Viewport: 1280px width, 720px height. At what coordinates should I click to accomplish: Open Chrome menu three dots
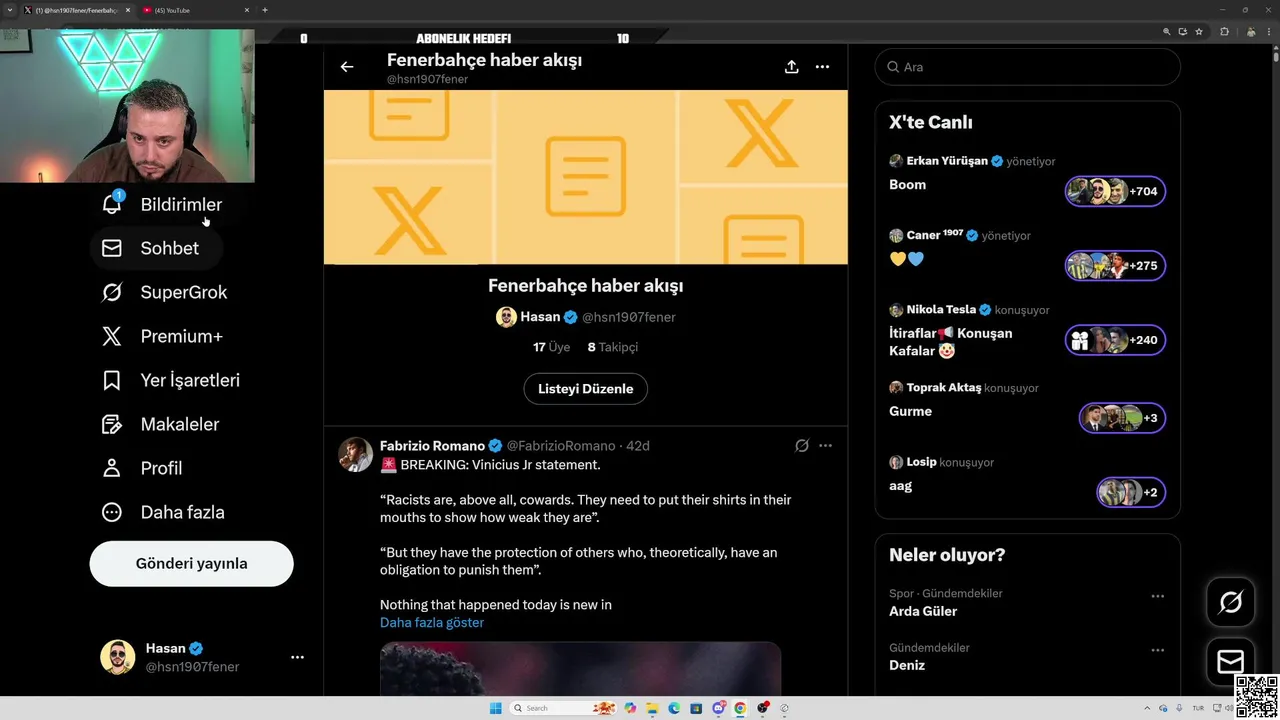pyautogui.click(x=1269, y=32)
